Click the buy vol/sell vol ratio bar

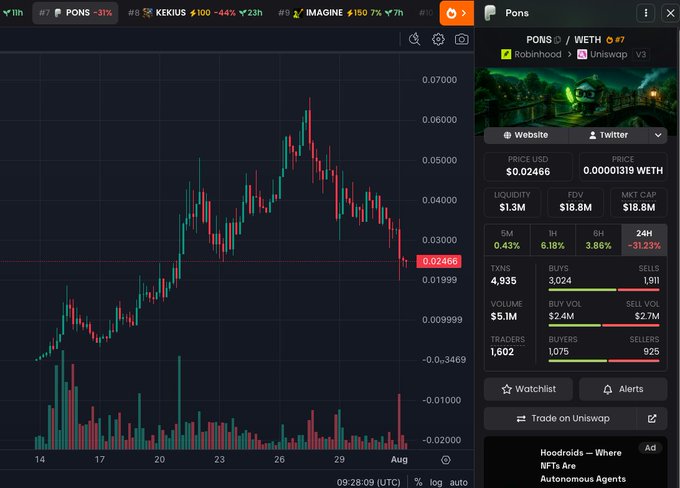(604, 325)
